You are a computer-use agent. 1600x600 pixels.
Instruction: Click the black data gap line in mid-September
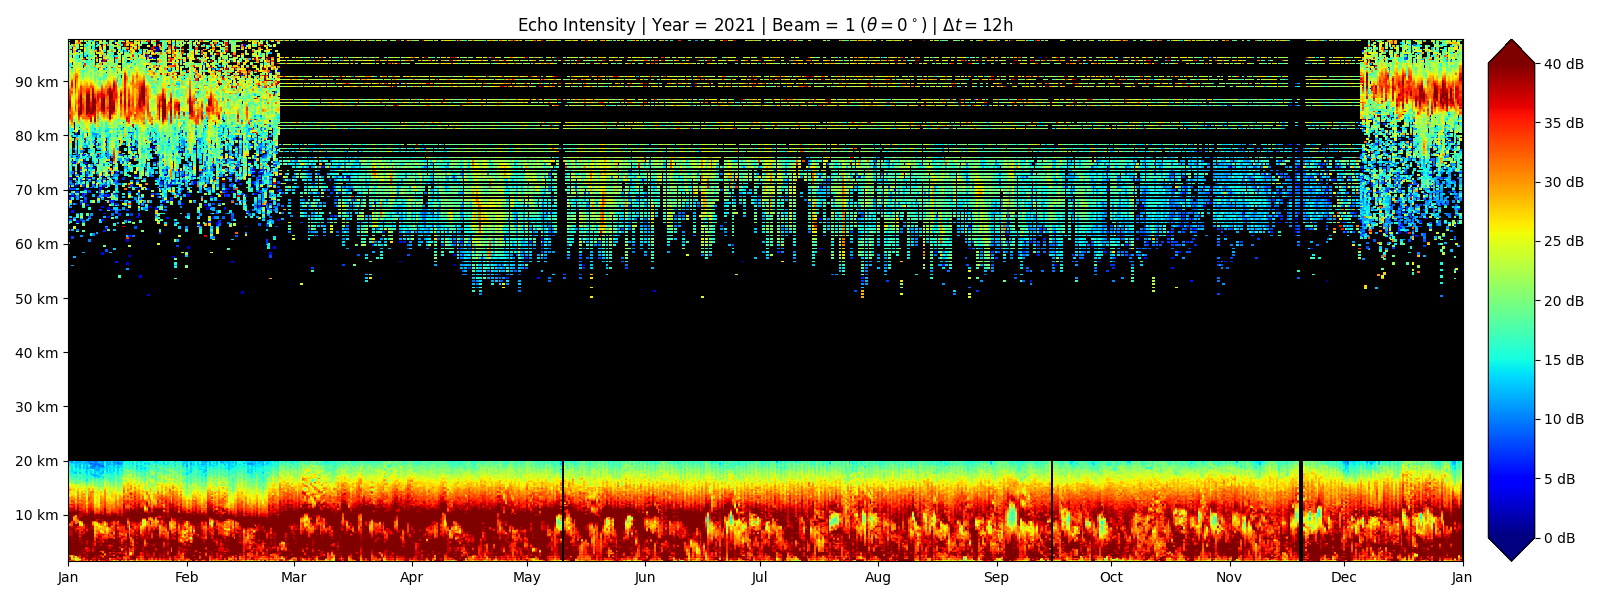pyautogui.click(x=1052, y=510)
